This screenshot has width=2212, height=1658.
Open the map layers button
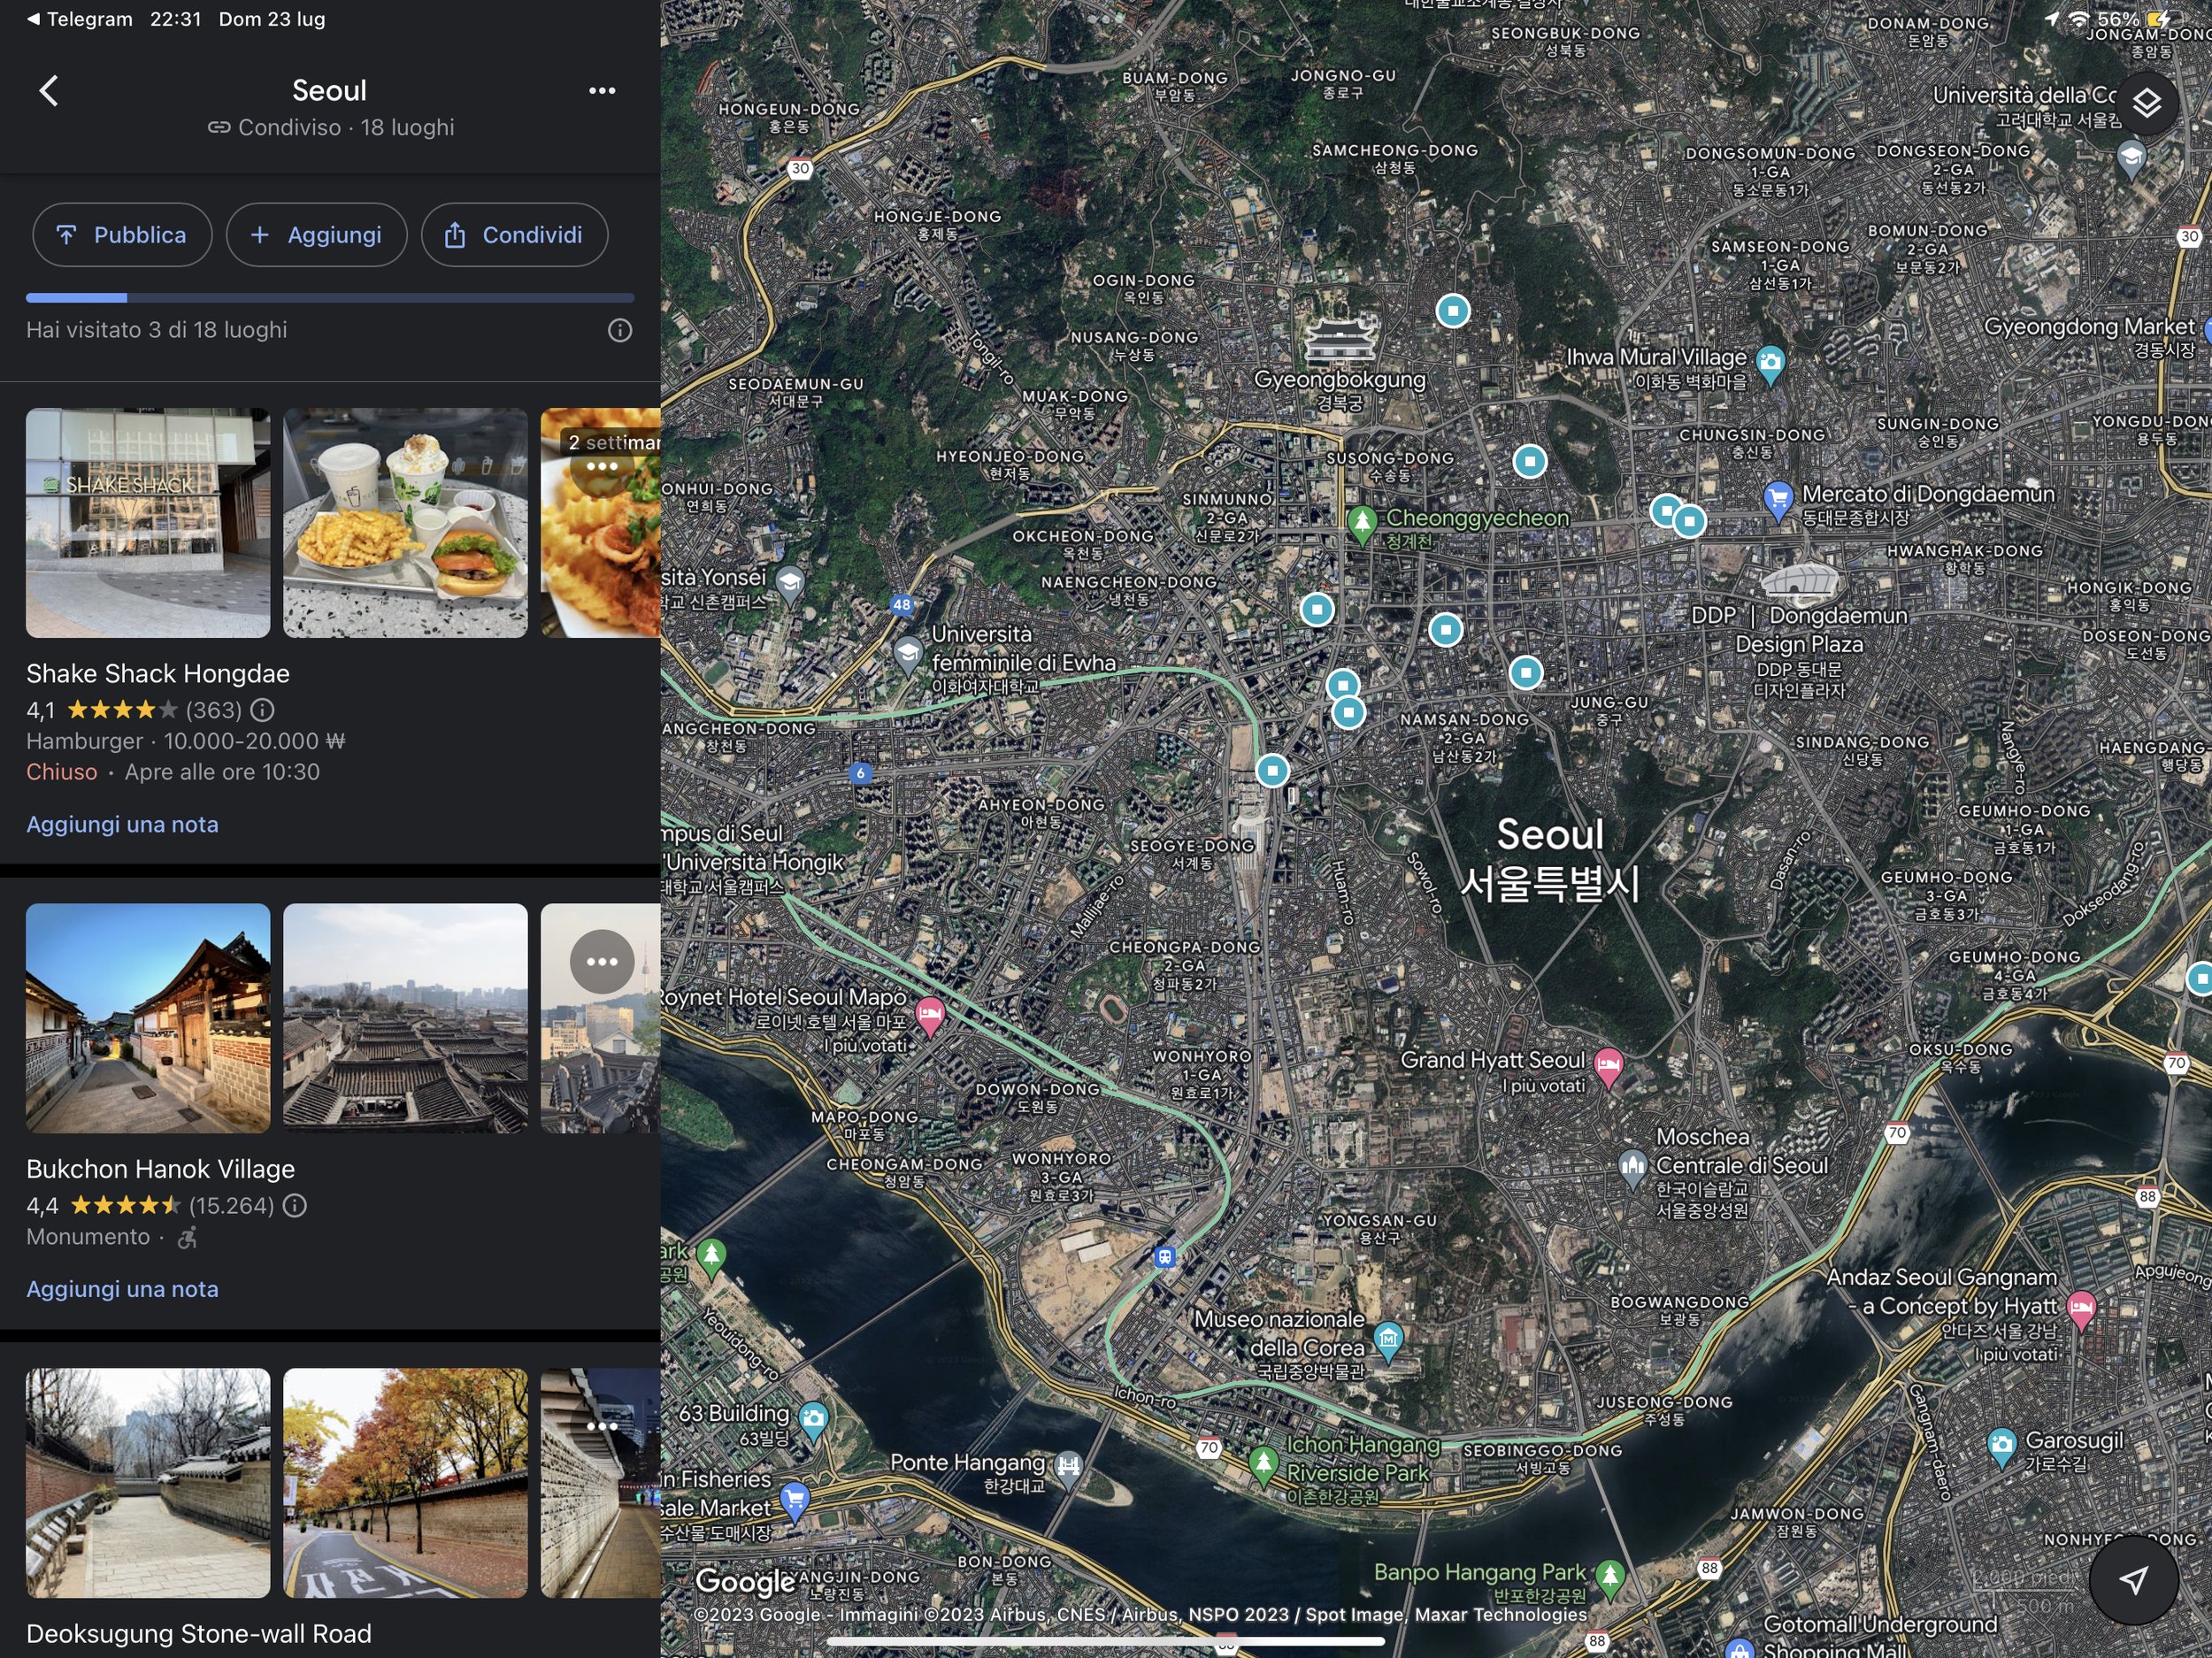(2147, 103)
